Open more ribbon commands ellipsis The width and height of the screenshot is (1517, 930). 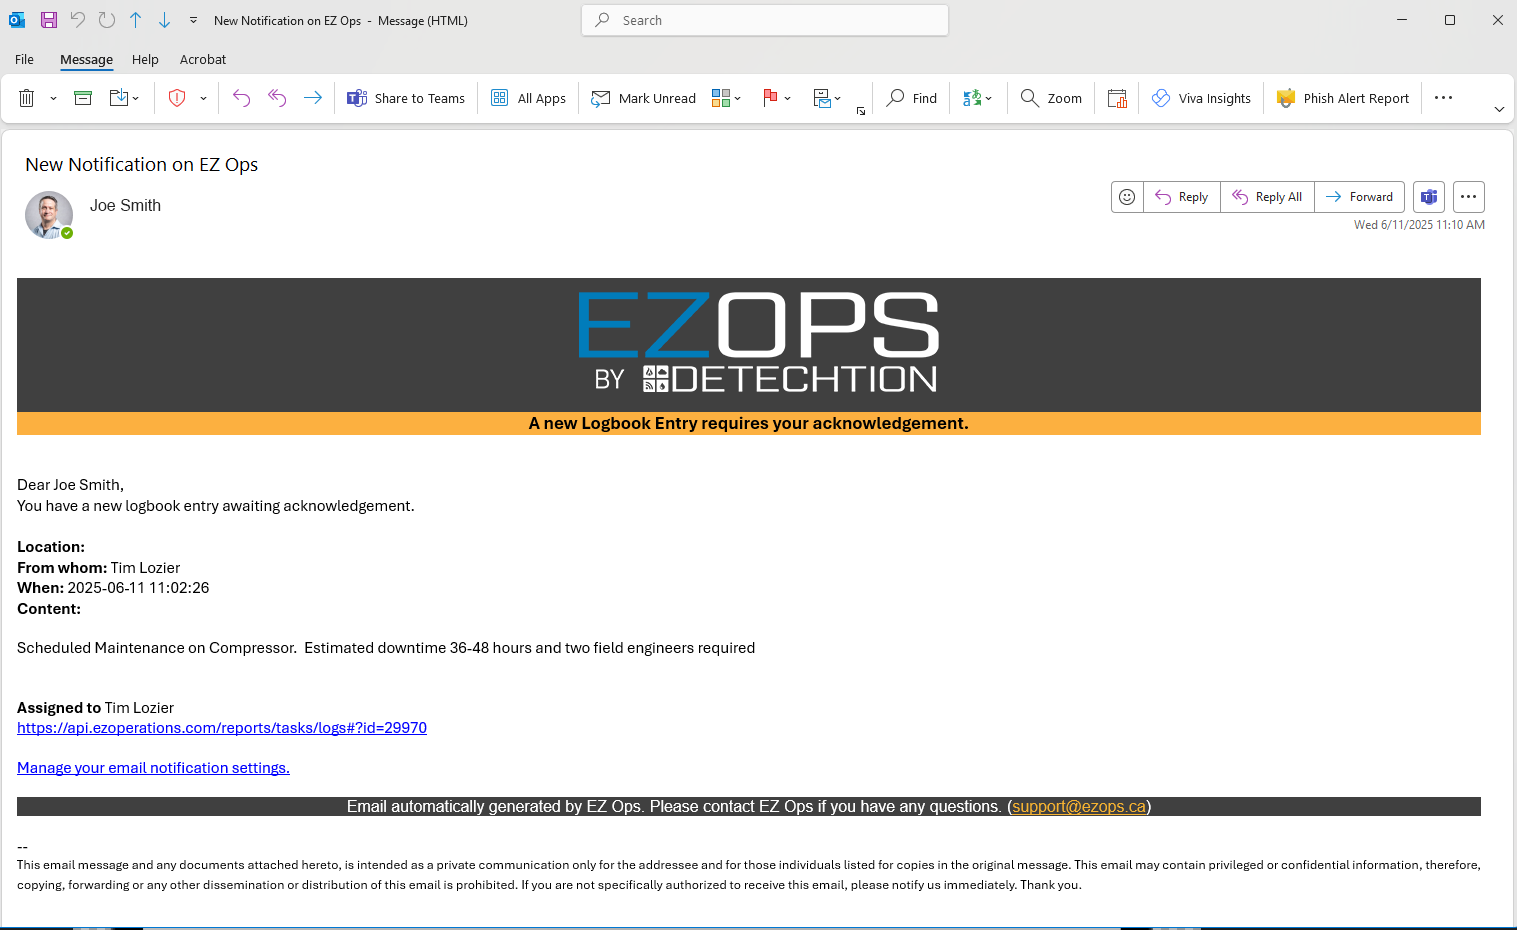coord(1443,98)
